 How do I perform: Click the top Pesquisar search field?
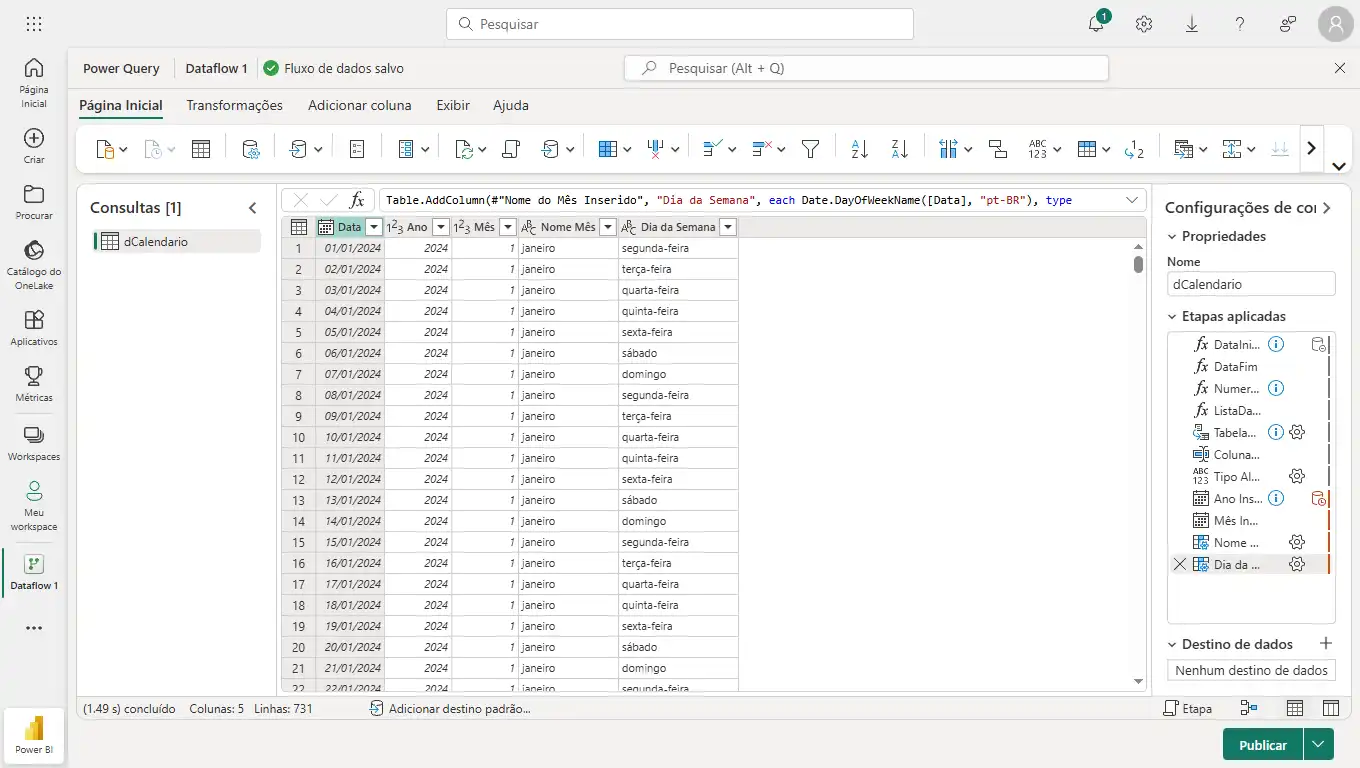[x=680, y=24]
